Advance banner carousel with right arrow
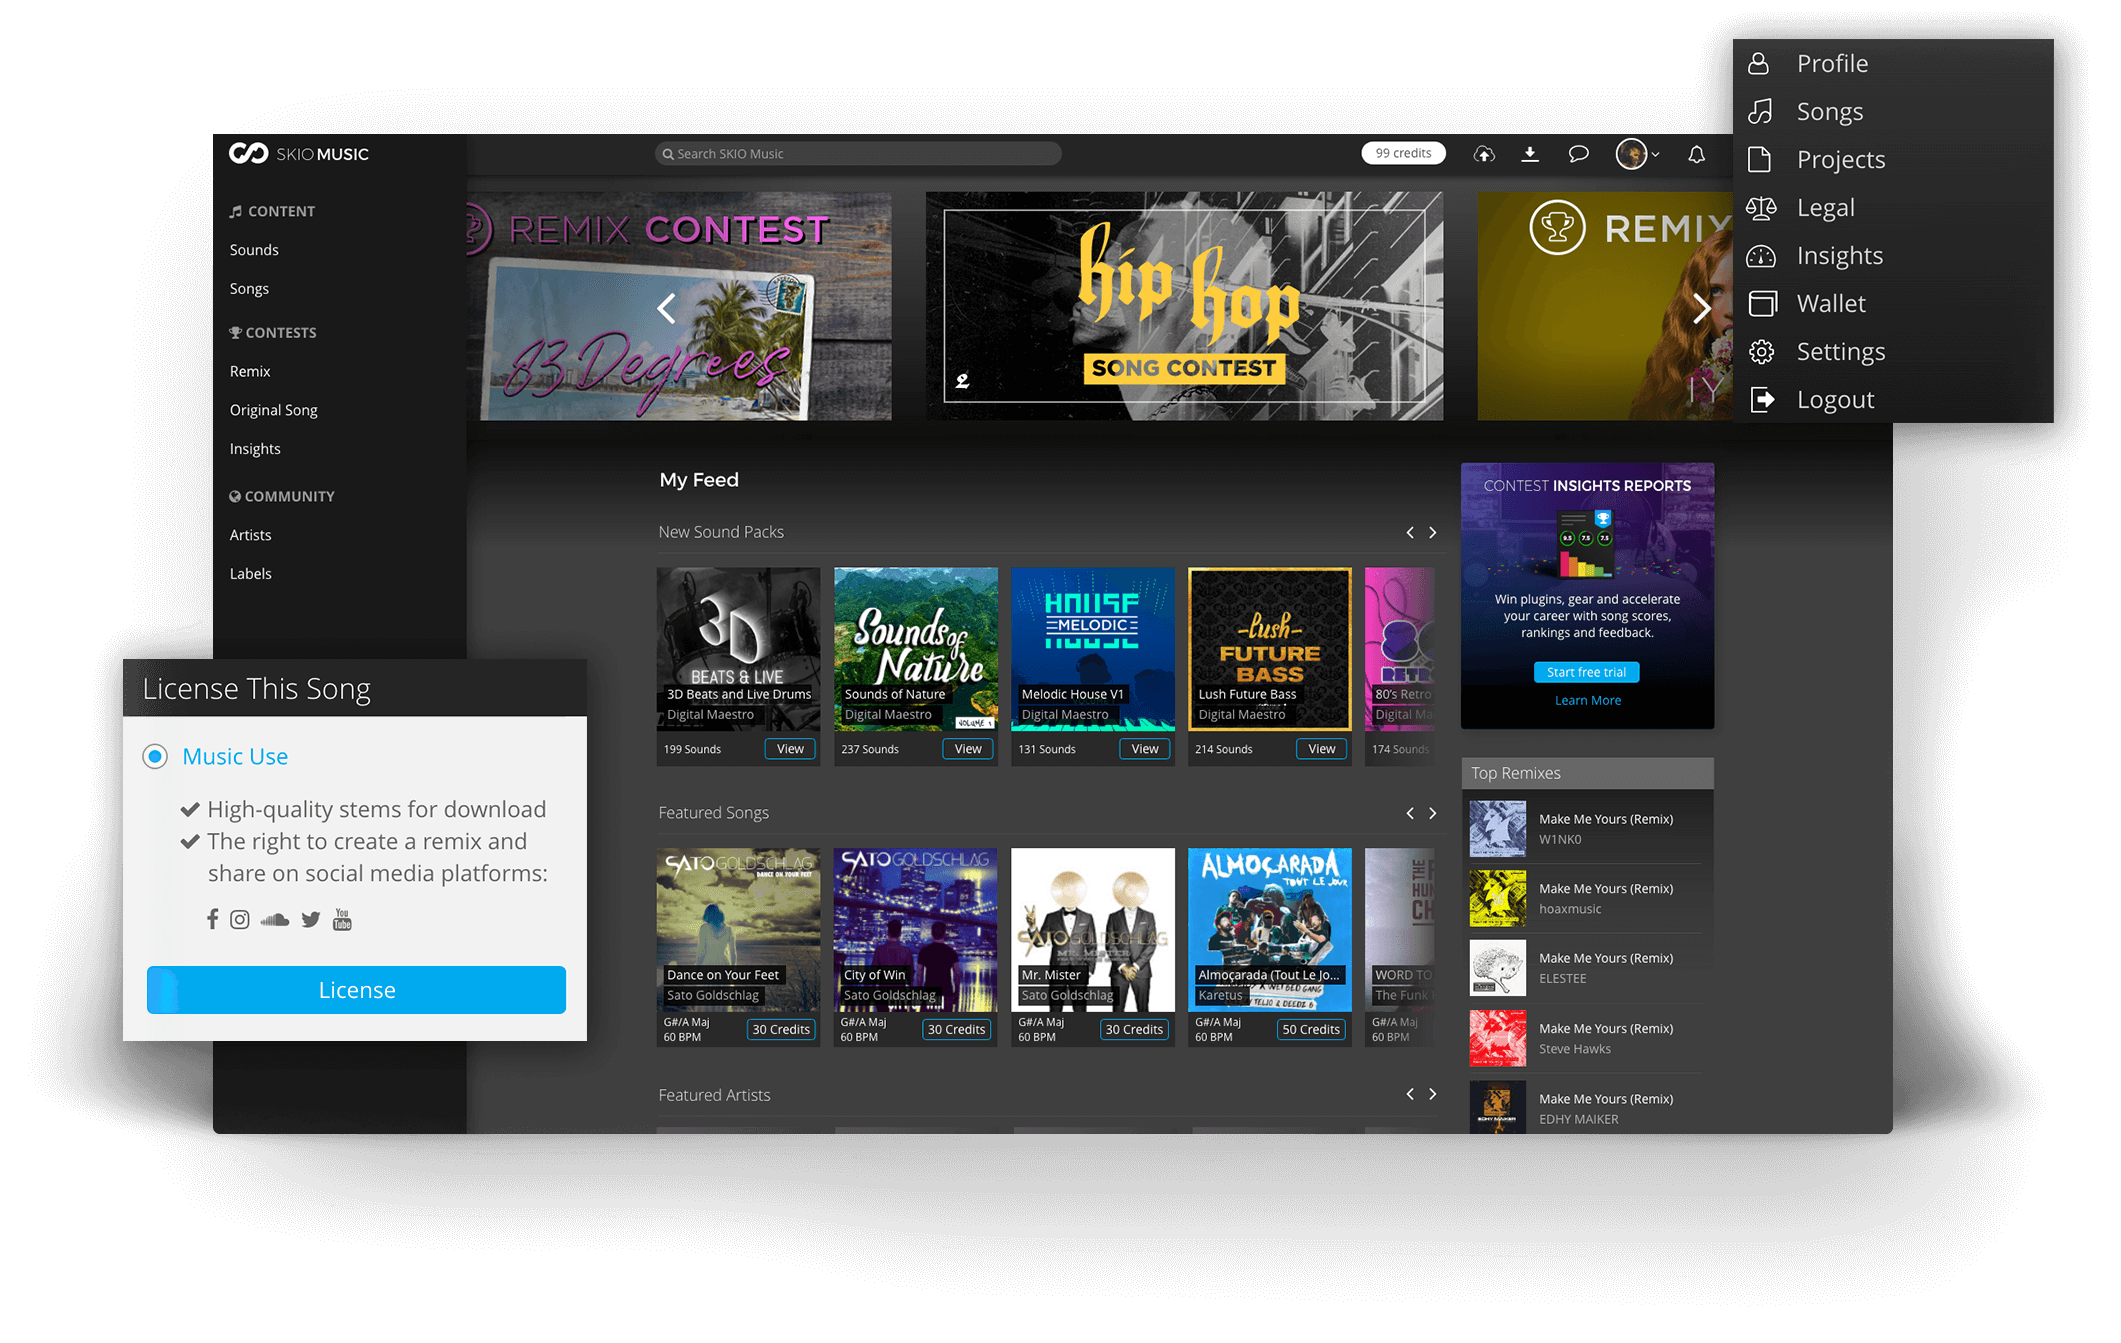The image size is (2121, 1343). (1701, 308)
